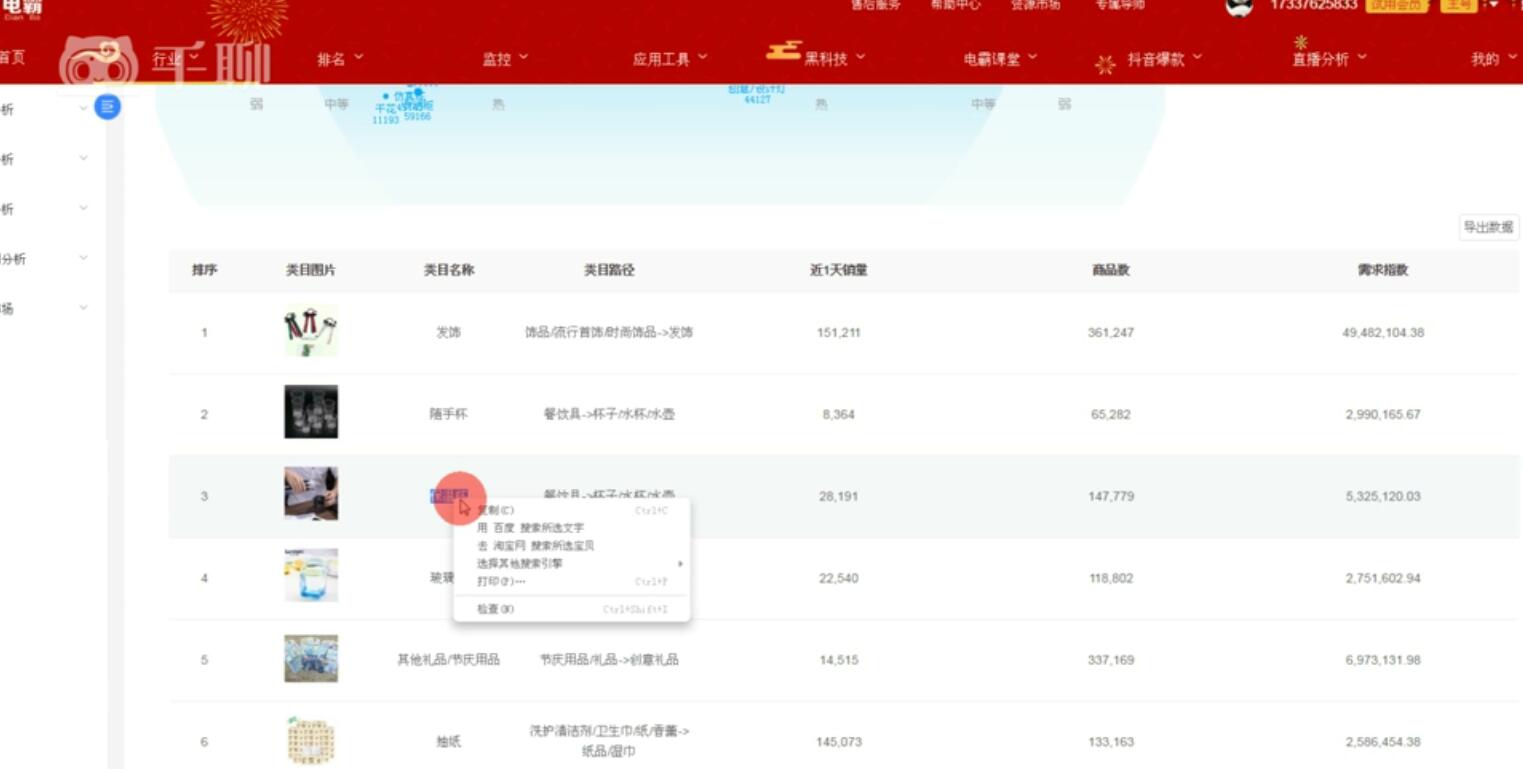Screen dimensions: 1523x769
Task: Open the 专属导师 link in top bar
Action: click(x=1120, y=5)
